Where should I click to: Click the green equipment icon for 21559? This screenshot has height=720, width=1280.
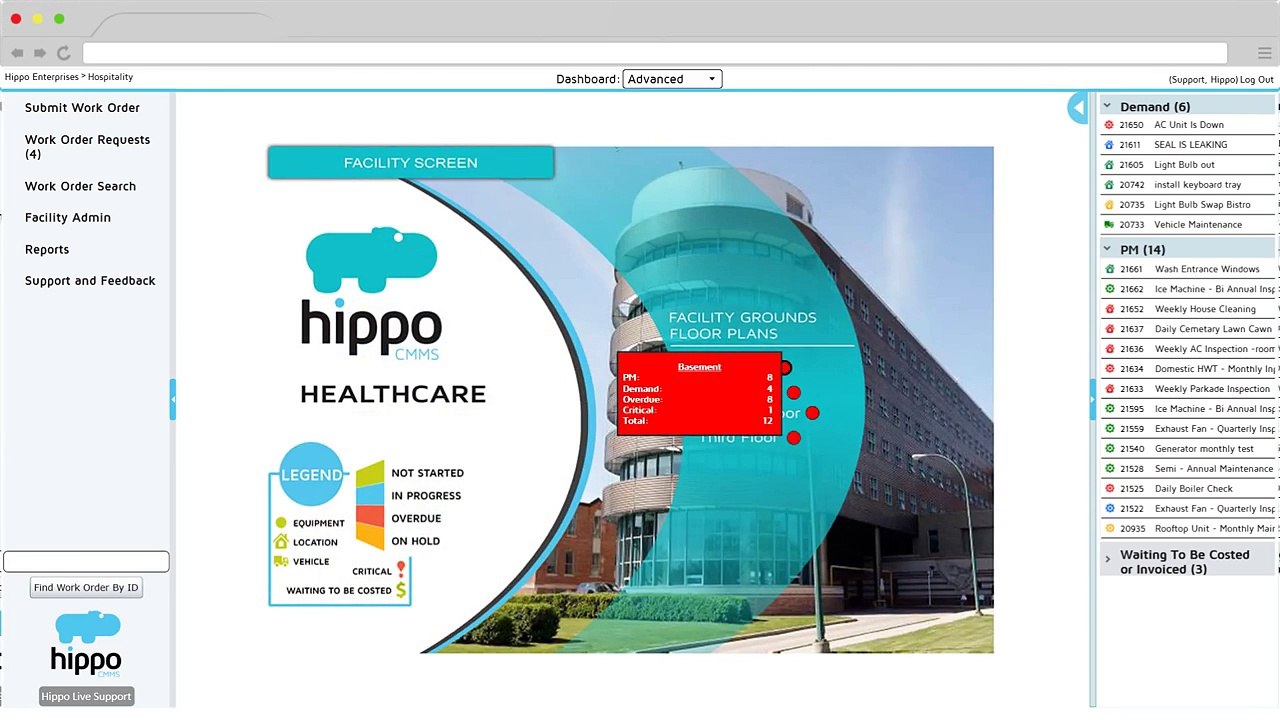(x=1109, y=429)
